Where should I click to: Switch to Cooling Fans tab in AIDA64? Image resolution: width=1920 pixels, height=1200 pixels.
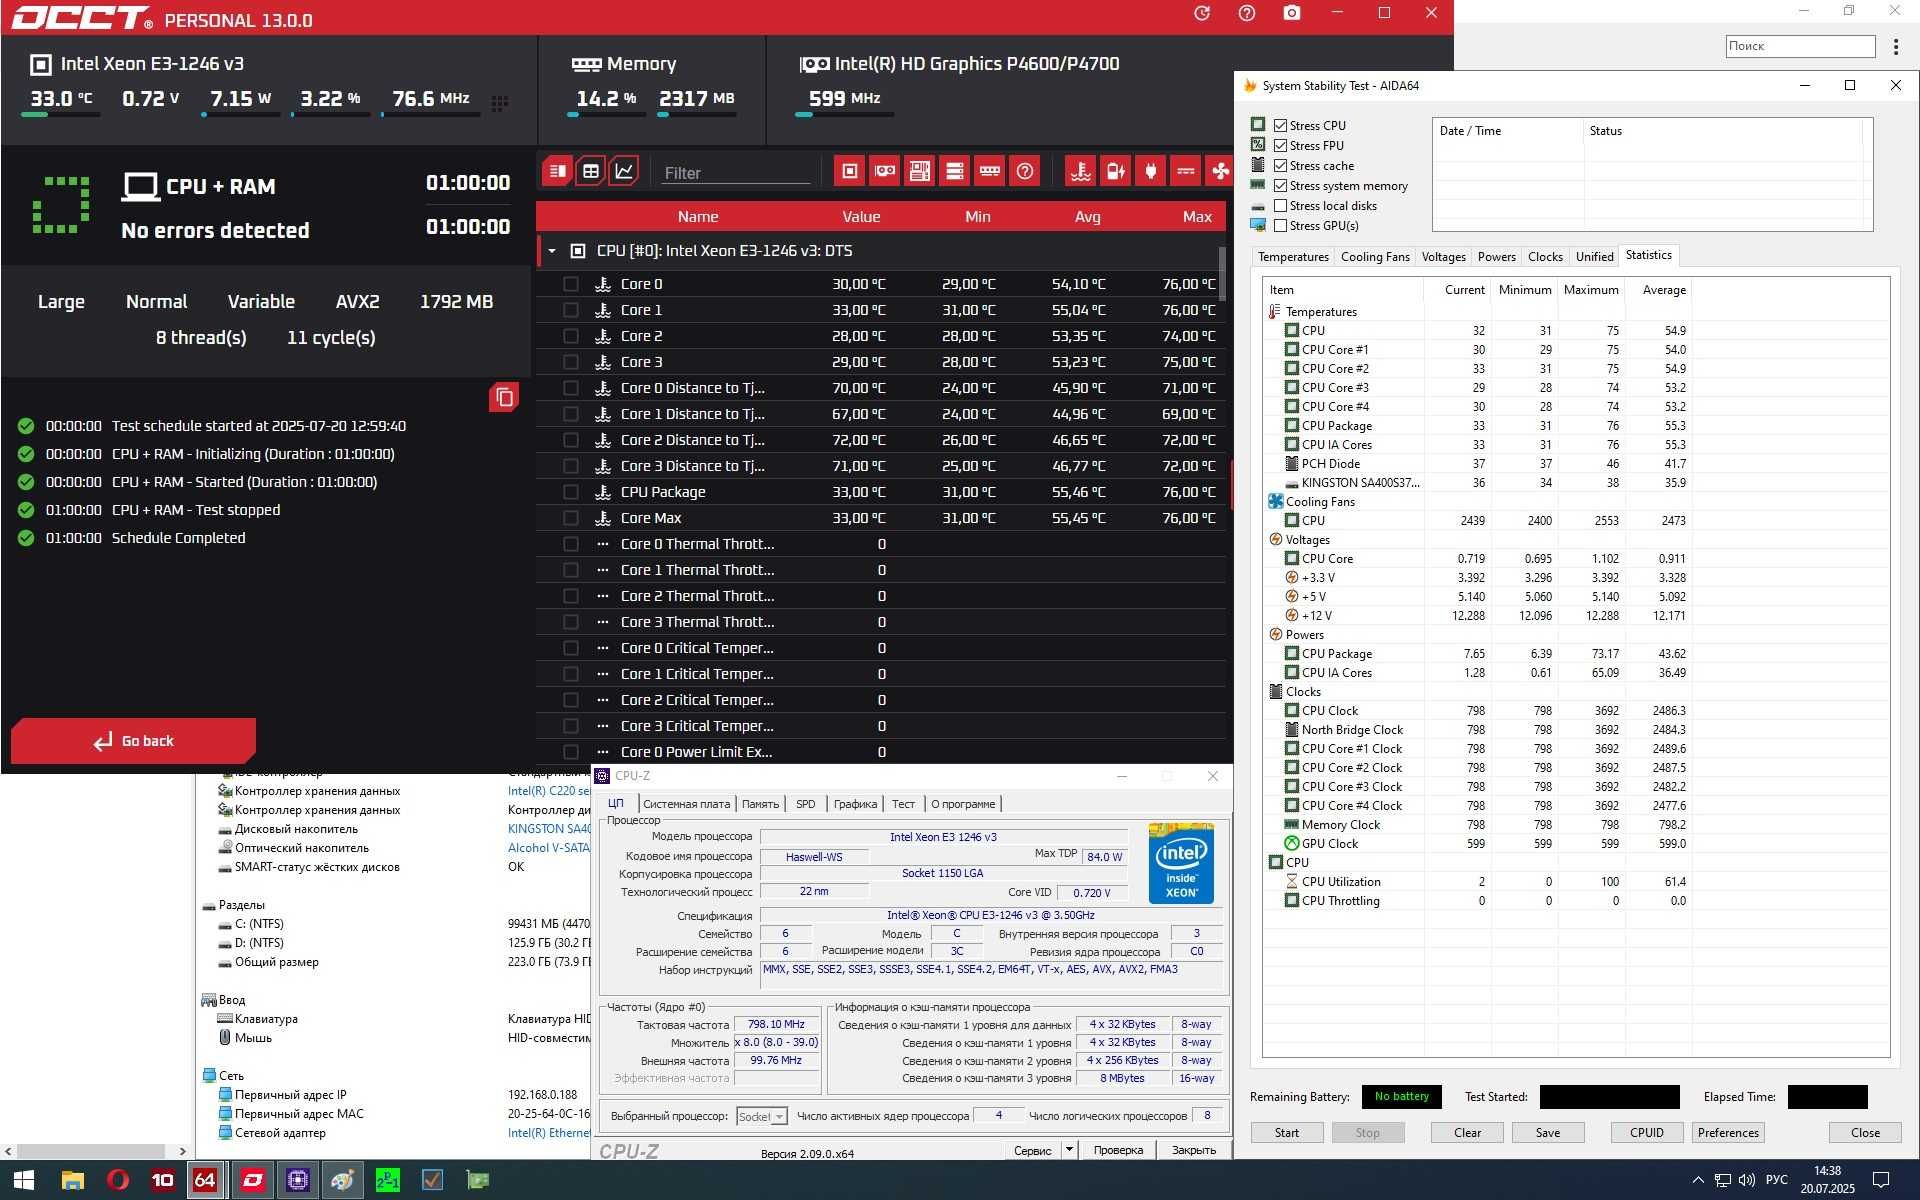click(1375, 257)
